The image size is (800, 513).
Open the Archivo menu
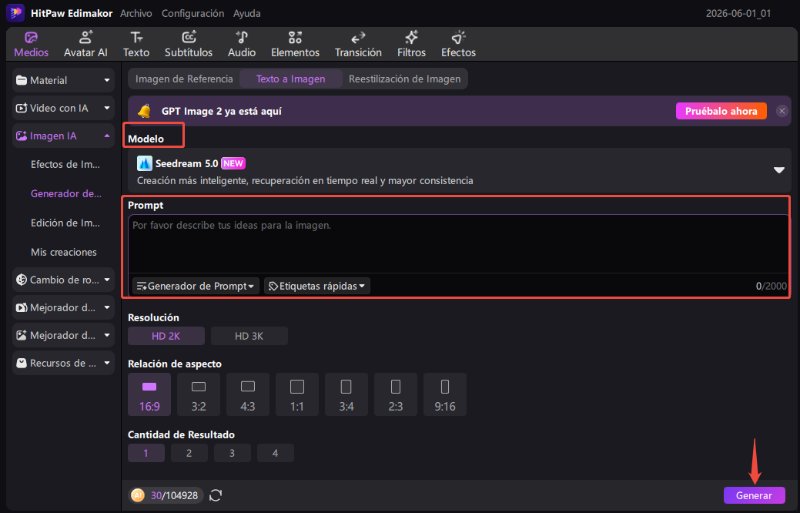[136, 13]
